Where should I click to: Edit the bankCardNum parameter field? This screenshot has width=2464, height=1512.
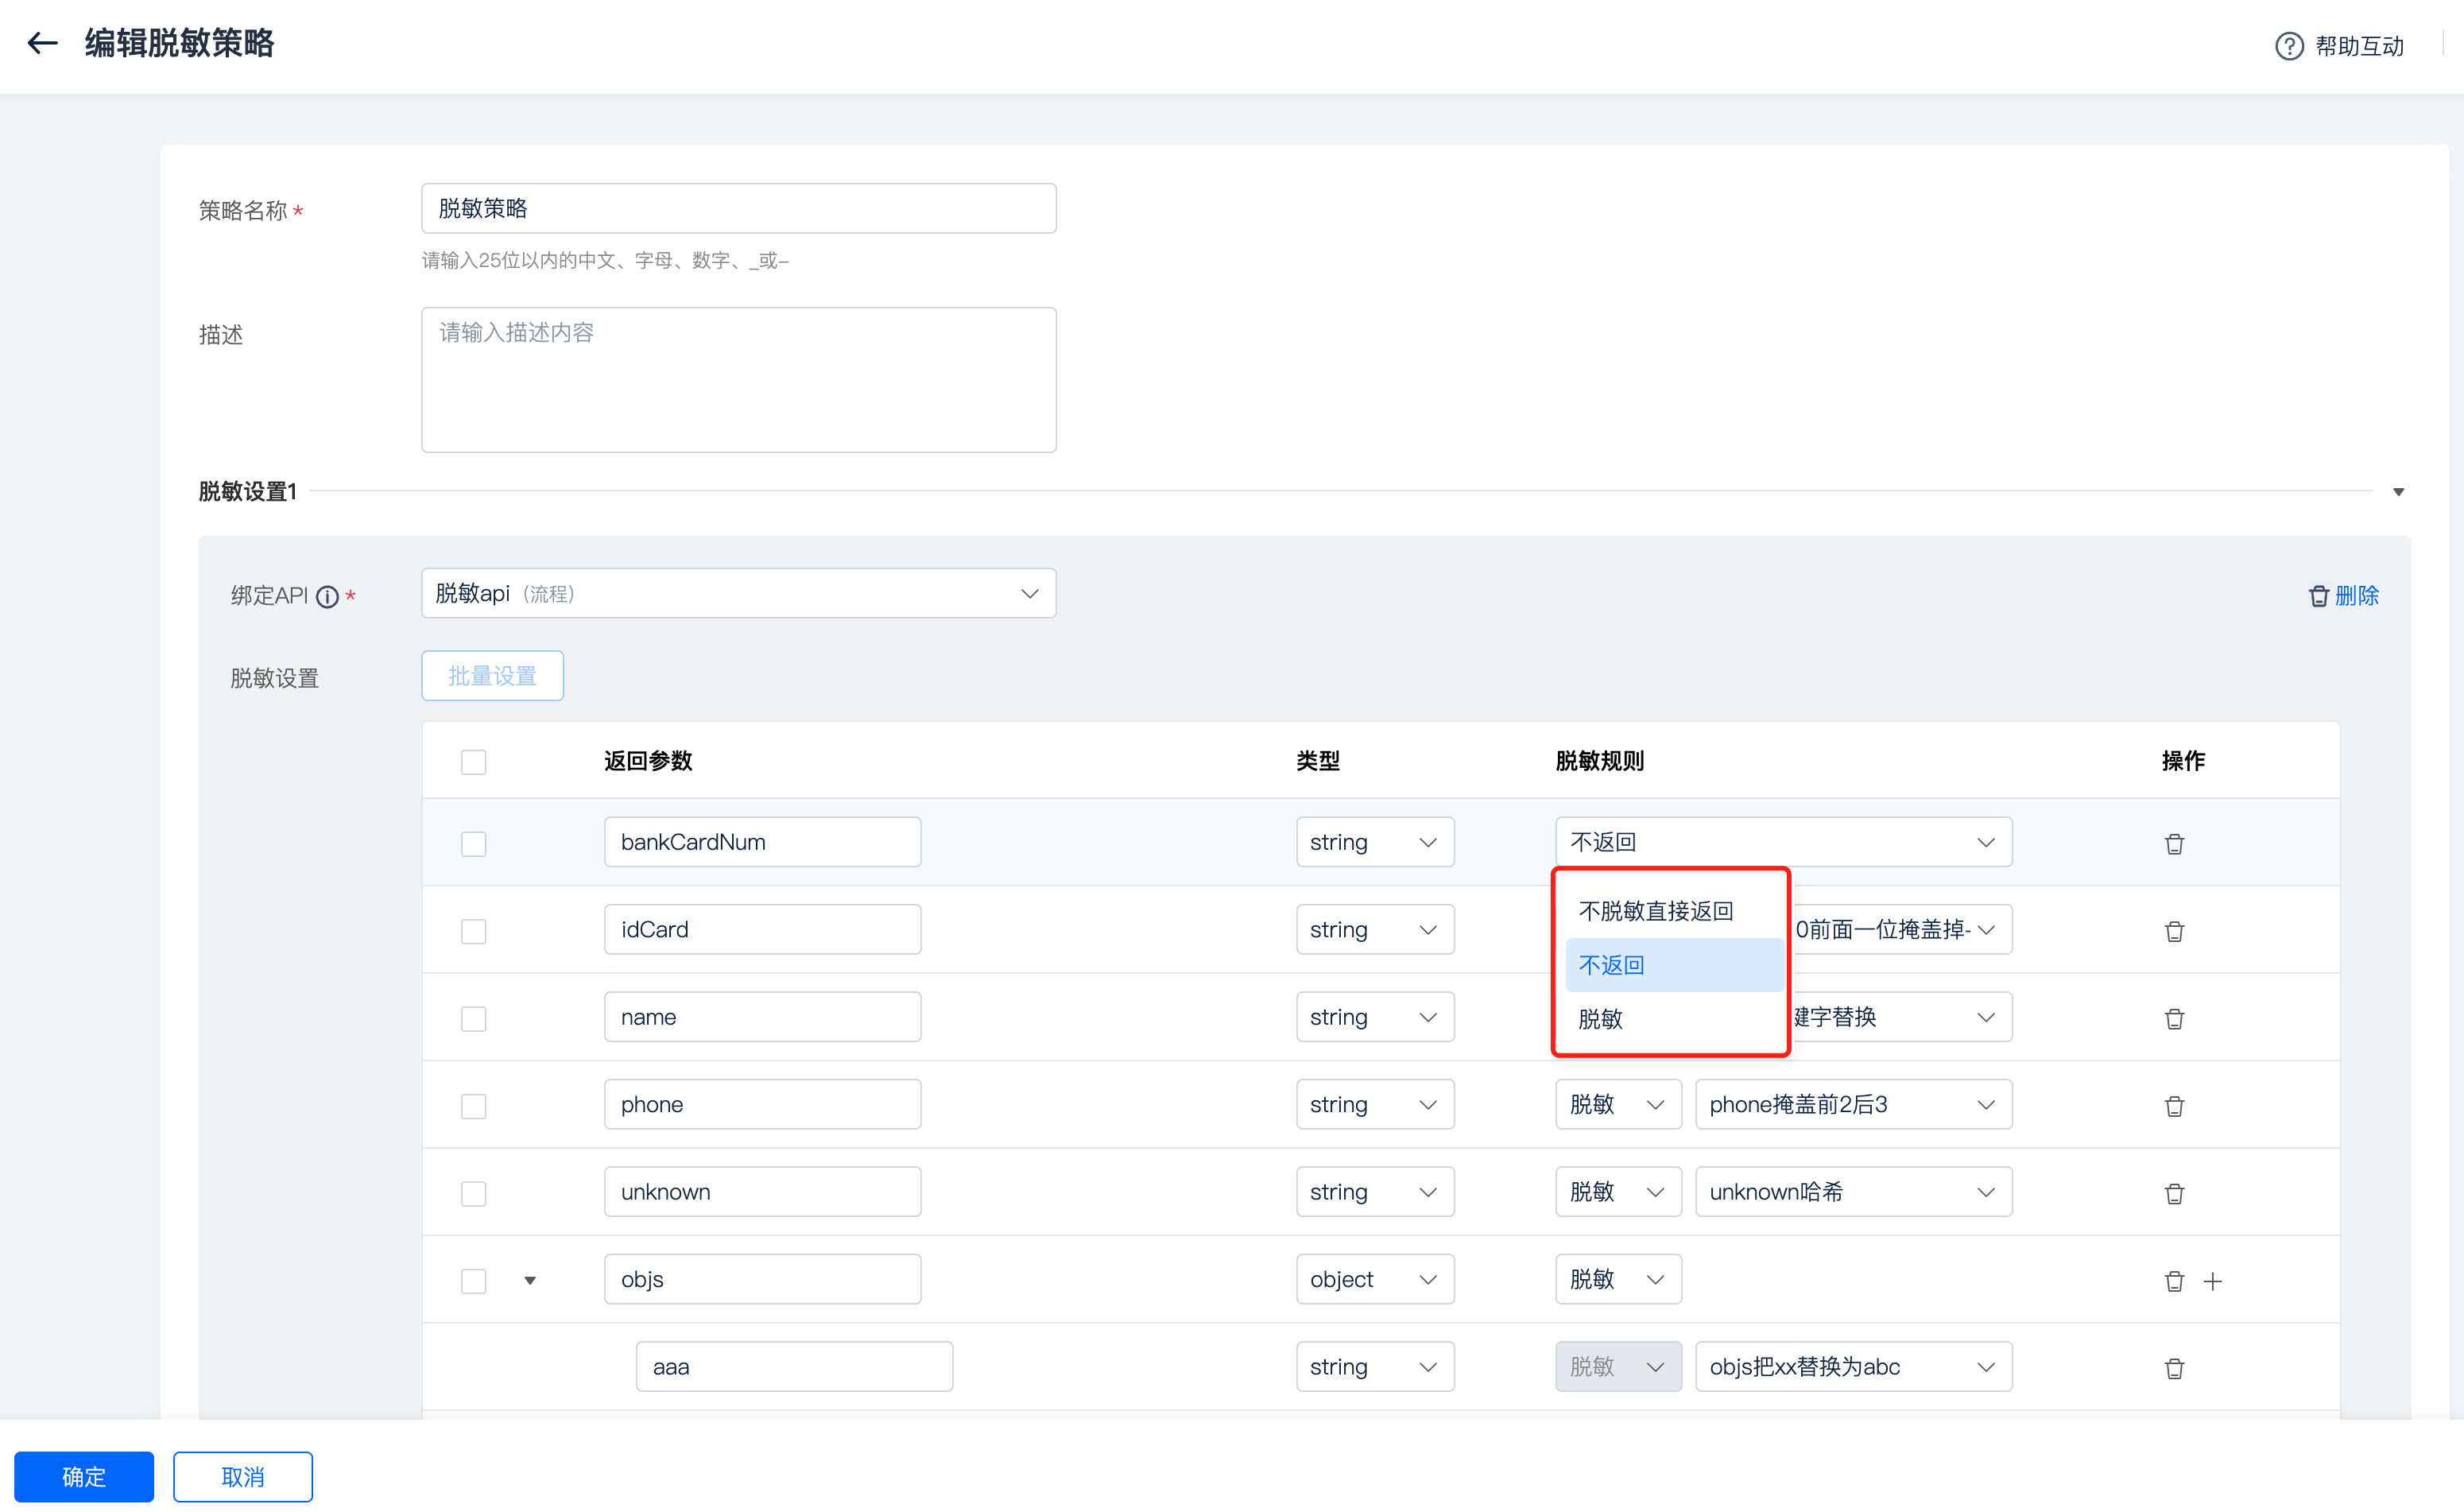(762, 842)
